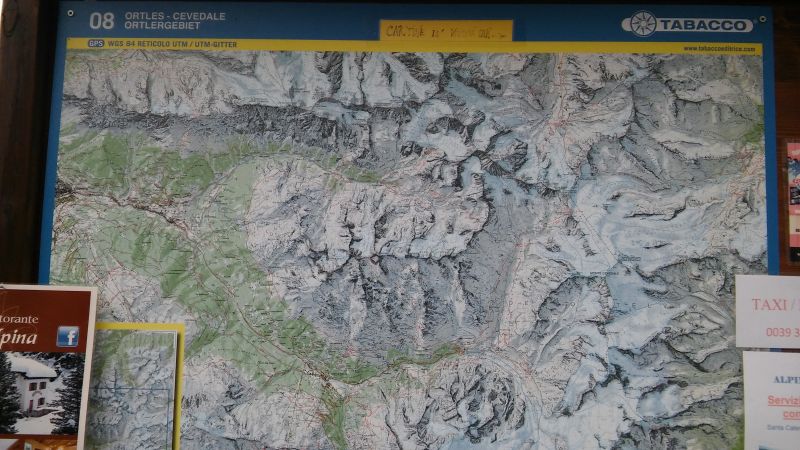Click the pink brochure beside the map

(x=793, y=202)
